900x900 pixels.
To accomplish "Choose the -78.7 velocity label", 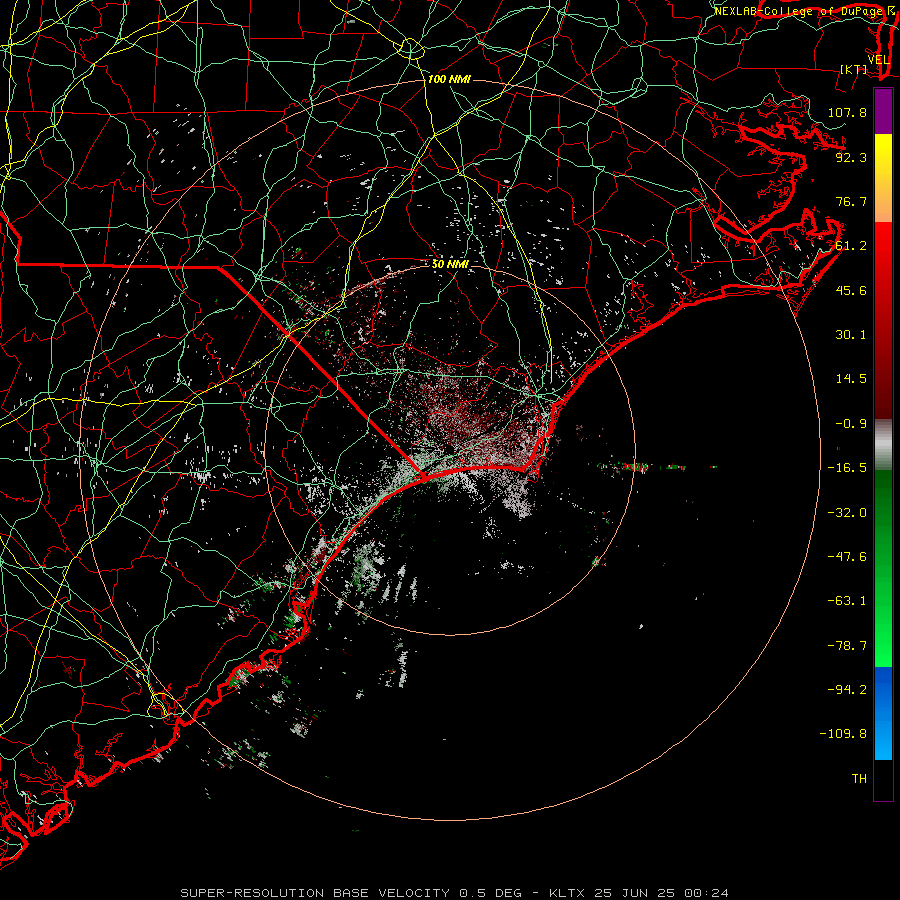I will tap(847, 646).
